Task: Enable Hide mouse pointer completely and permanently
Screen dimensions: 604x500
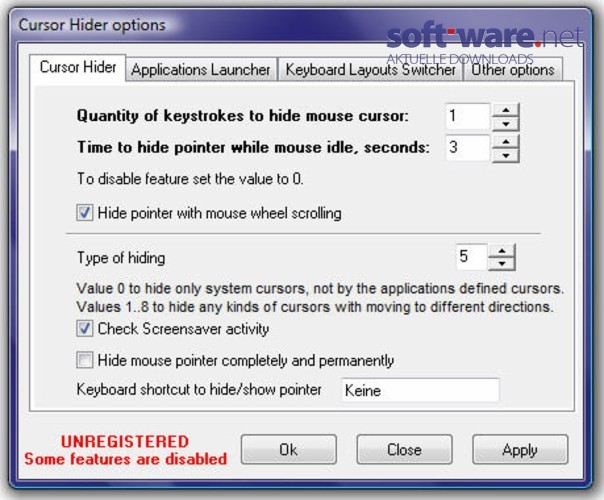Action: click(x=84, y=360)
